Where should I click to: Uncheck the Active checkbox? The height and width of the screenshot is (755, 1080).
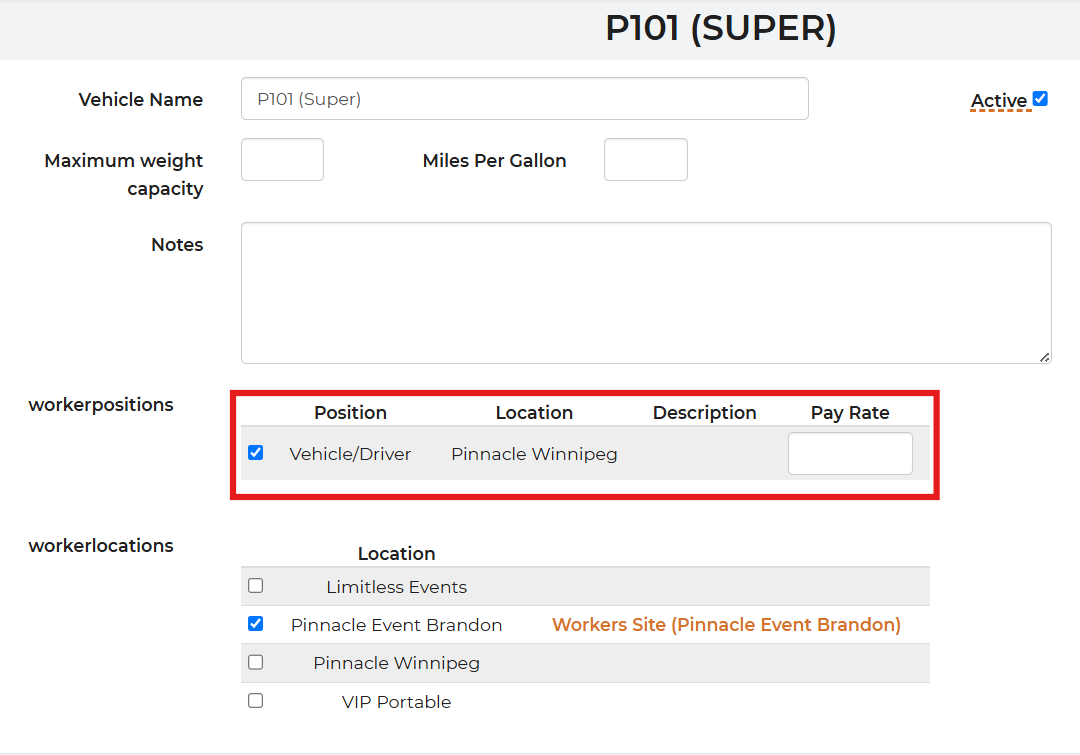pos(1040,99)
